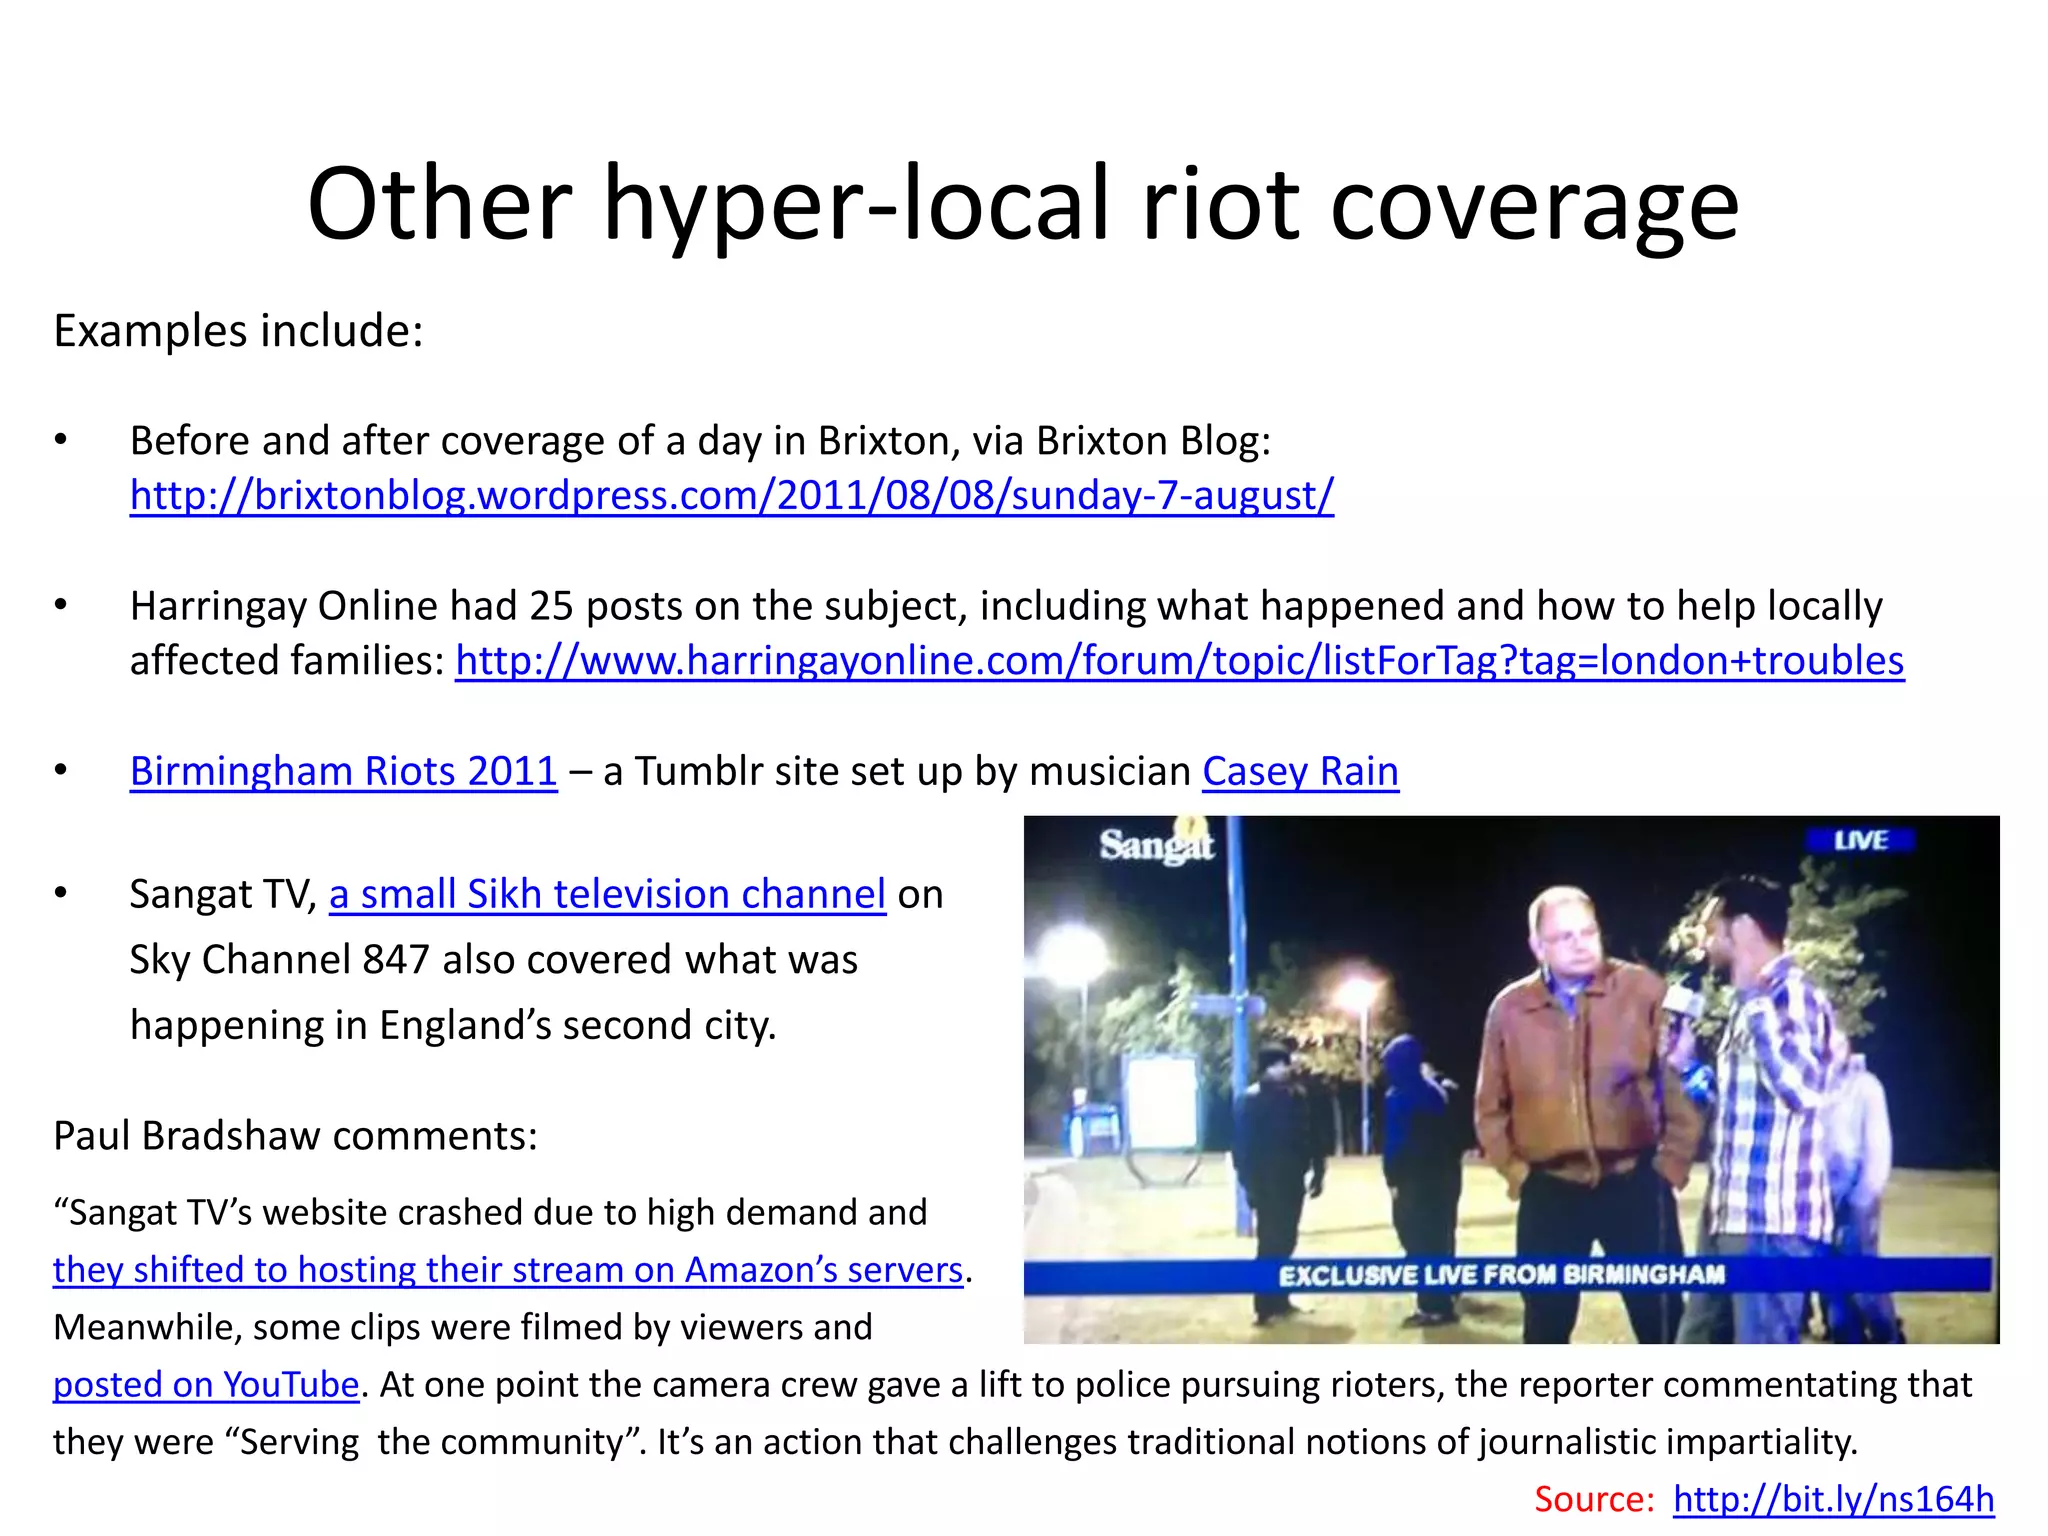
Task: Click the red 'Source:' label
Action: point(1594,1499)
